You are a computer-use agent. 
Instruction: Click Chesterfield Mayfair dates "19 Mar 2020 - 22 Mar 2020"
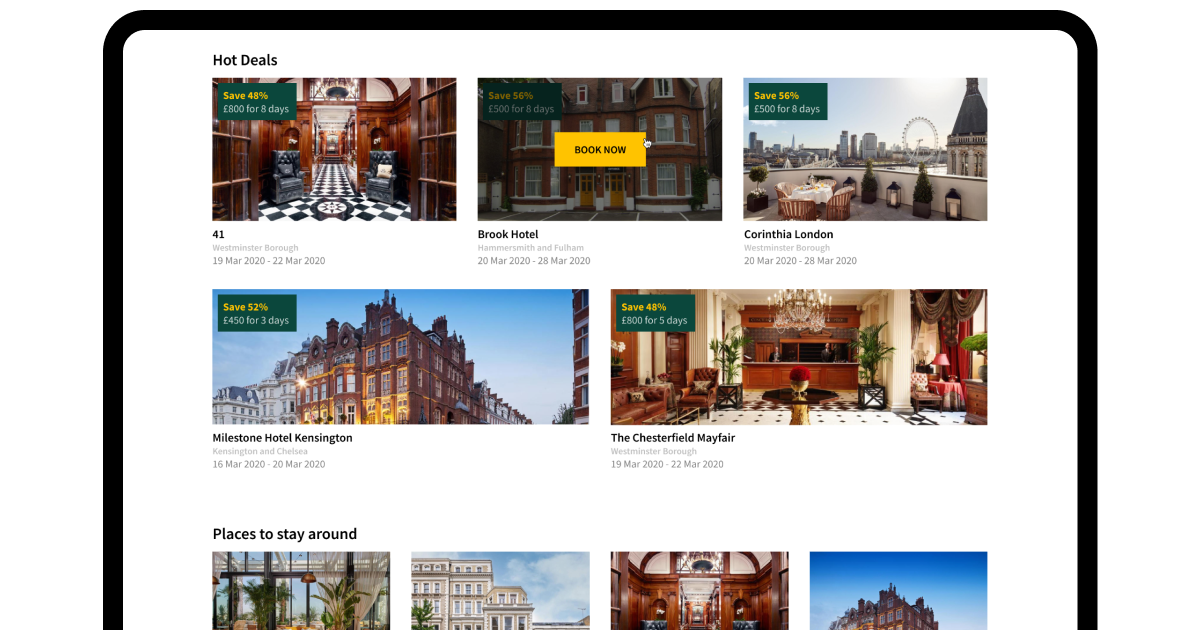(x=667, y=464)
